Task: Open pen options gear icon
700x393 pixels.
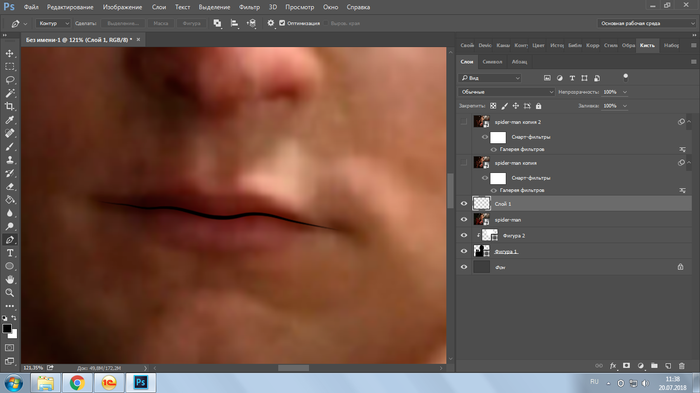Action: pos(271,23)
